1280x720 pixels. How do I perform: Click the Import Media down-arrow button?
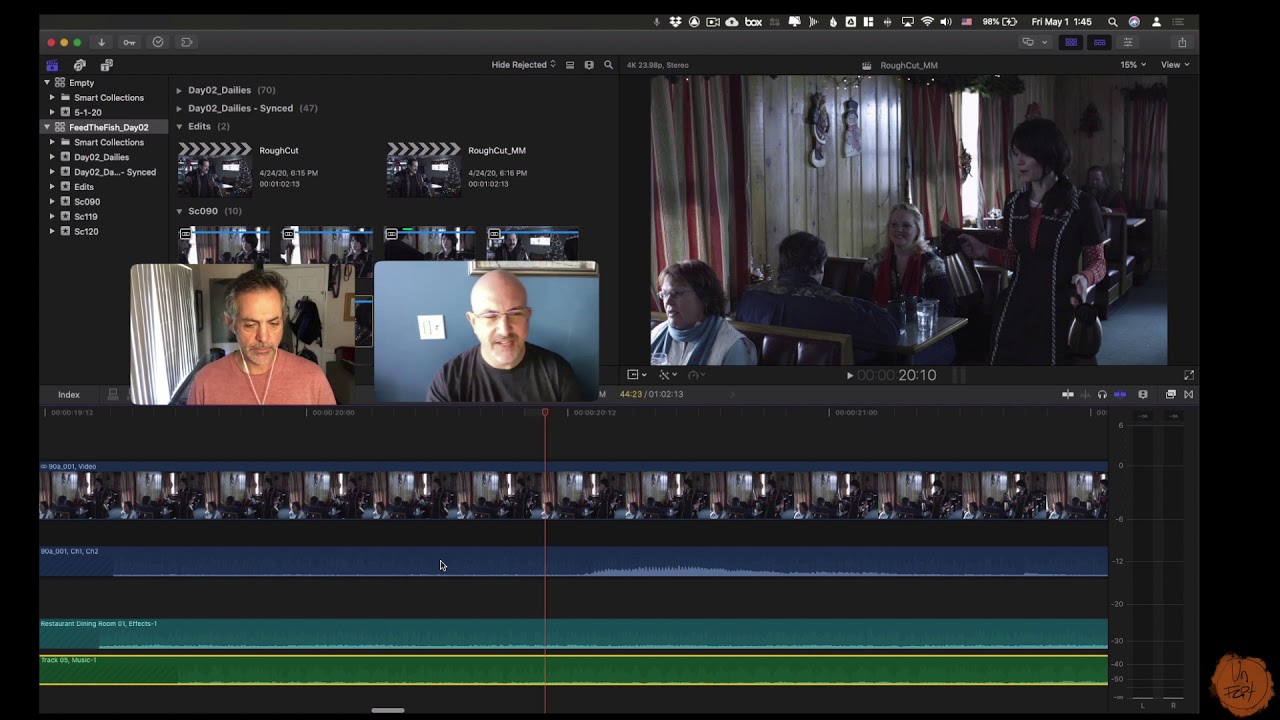coord(101,42)
